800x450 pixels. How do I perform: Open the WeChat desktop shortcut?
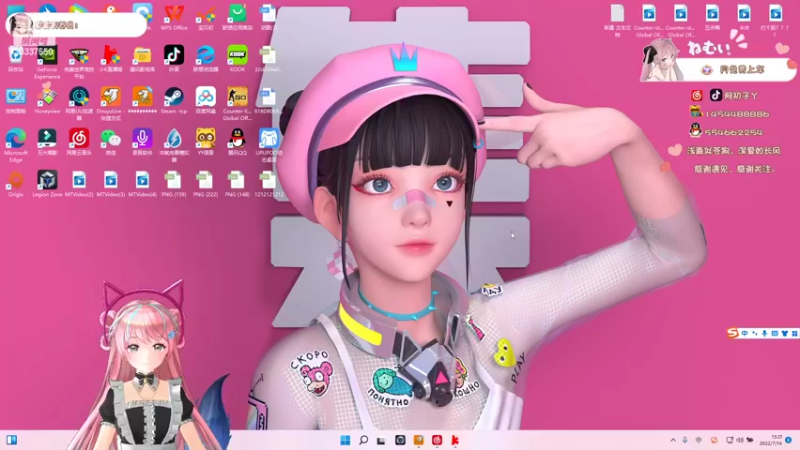(x=111, y=142)
